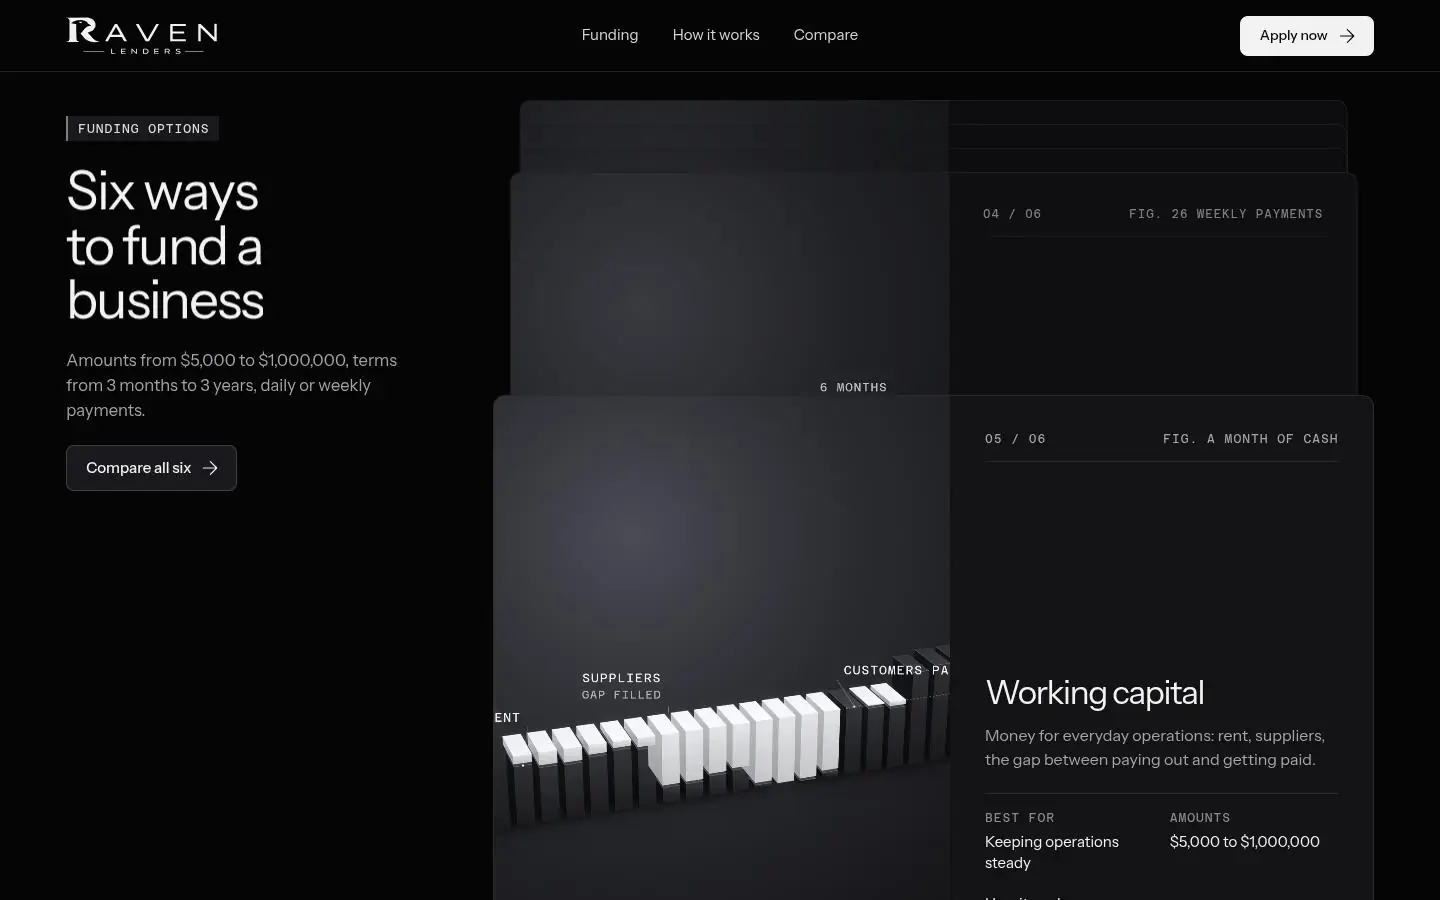The width and height of the screenshot is (1440, 900).
Task: Open the Funding nav link
Action: [x=610, y=35]
